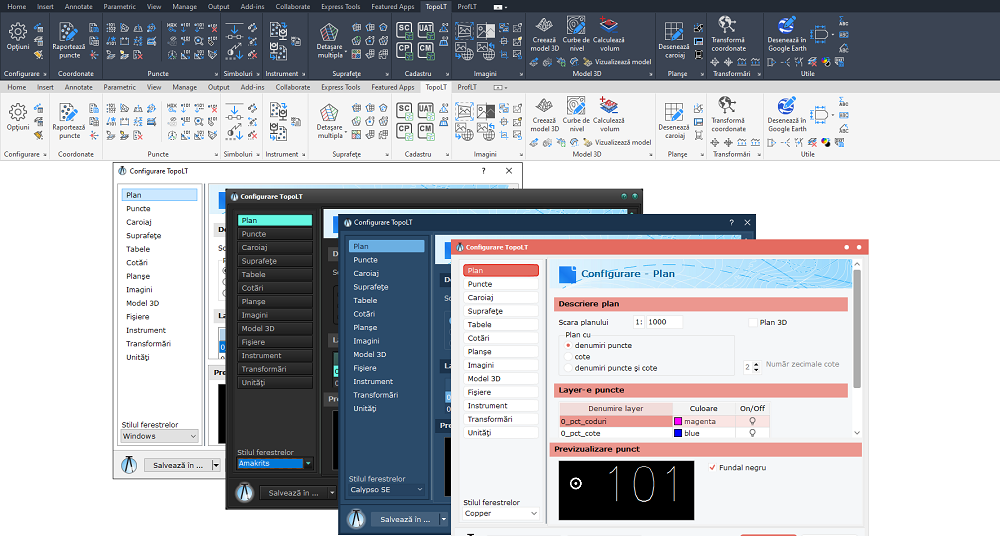Open Express Tools tab in light ribbon

[341, 87]
